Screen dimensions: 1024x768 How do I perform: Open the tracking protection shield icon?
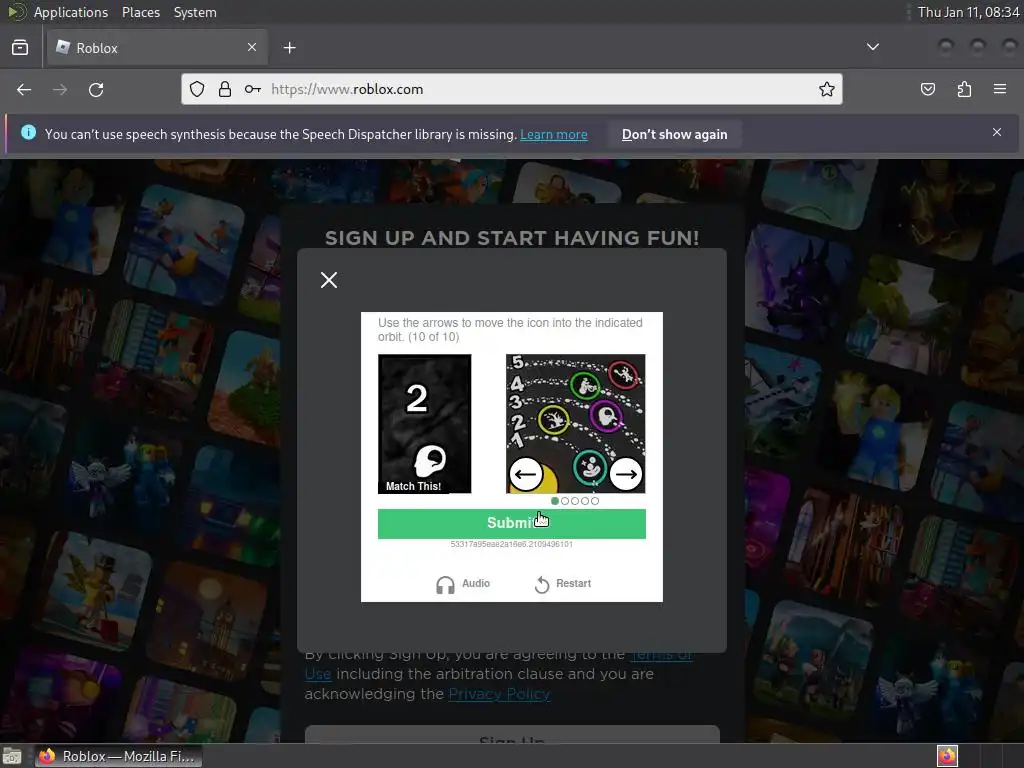tap(197, 89)
